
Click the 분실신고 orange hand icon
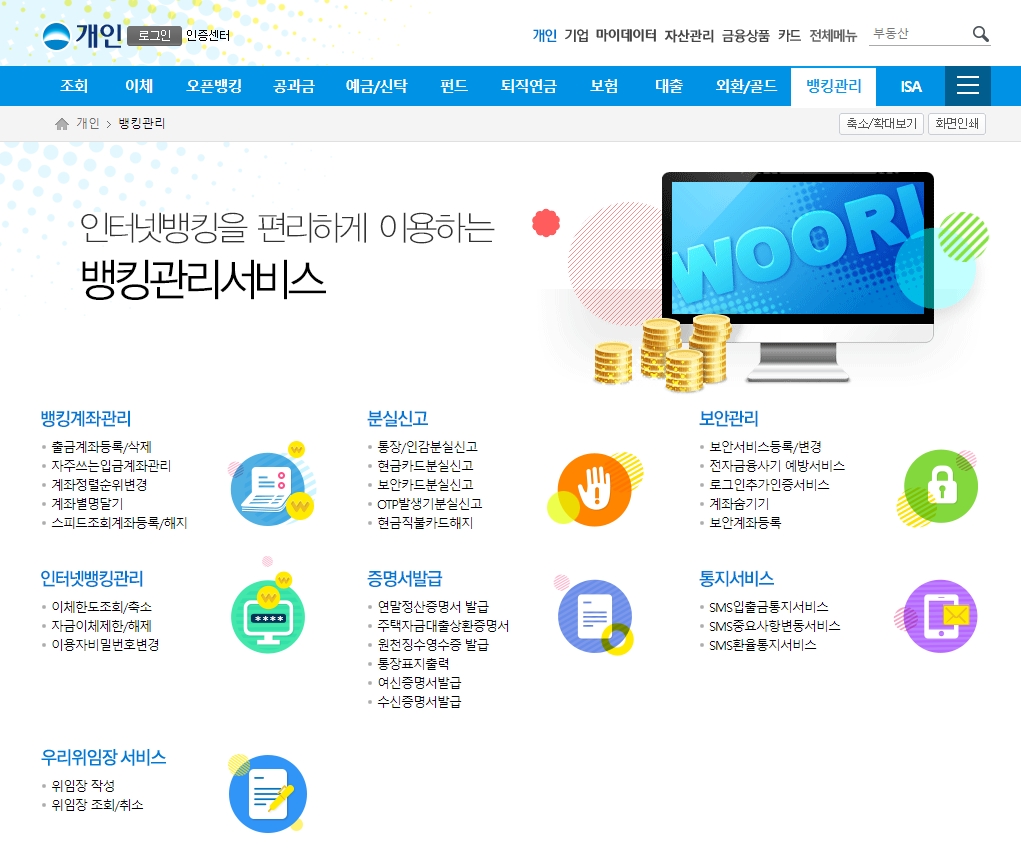(x=595, y=488)
